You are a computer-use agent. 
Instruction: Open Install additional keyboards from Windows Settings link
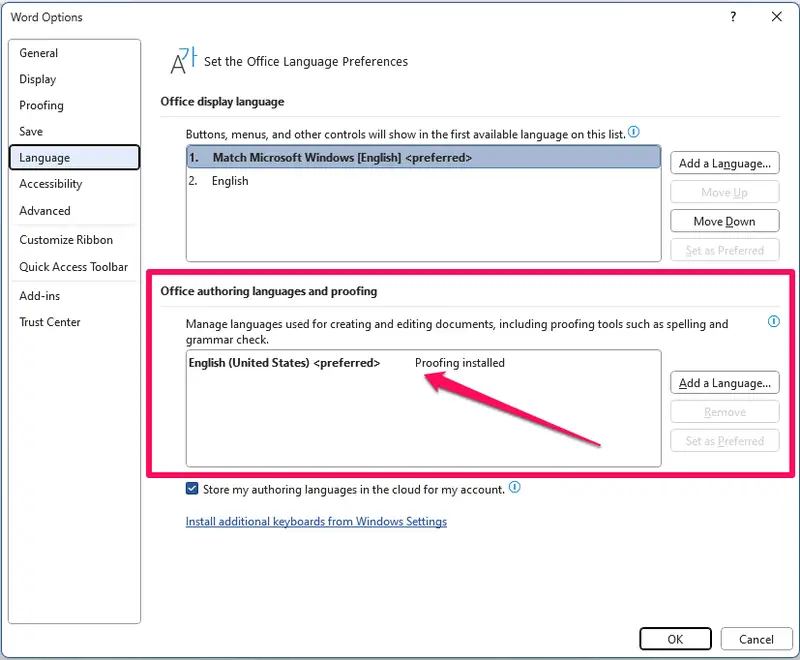(x=316, y=521)
